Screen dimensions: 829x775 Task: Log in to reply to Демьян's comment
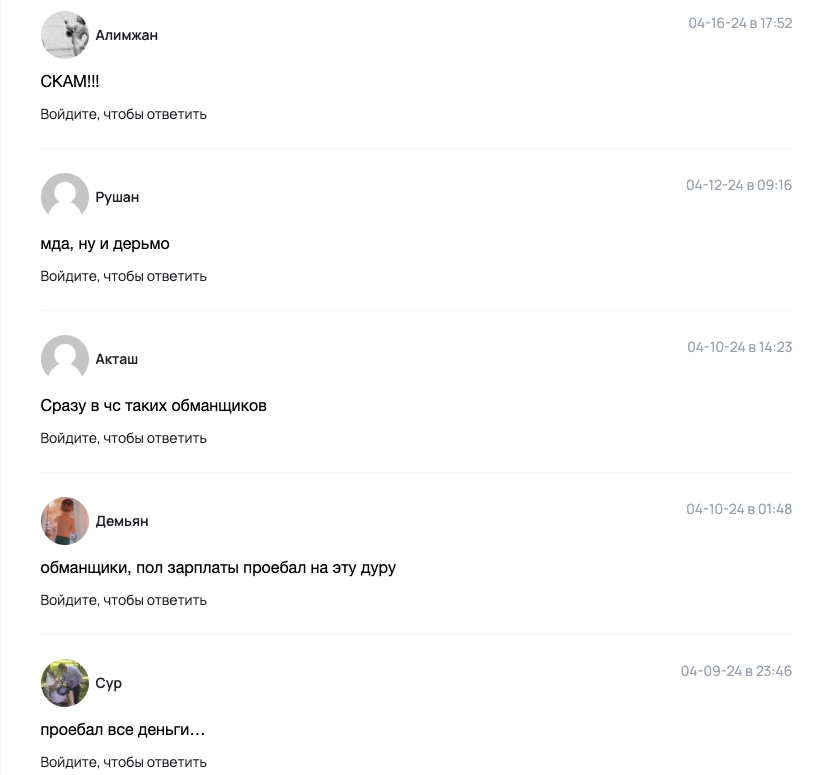(123, 600)
